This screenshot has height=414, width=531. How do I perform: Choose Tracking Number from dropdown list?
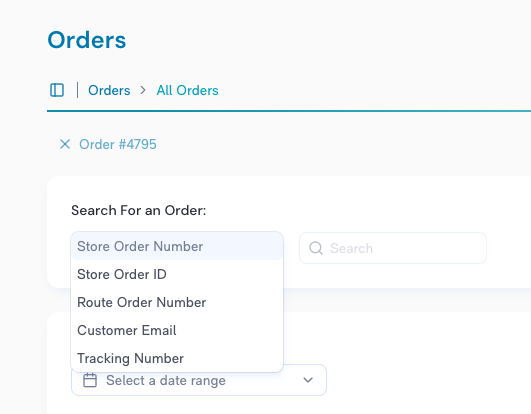click(x=177, y=358)
